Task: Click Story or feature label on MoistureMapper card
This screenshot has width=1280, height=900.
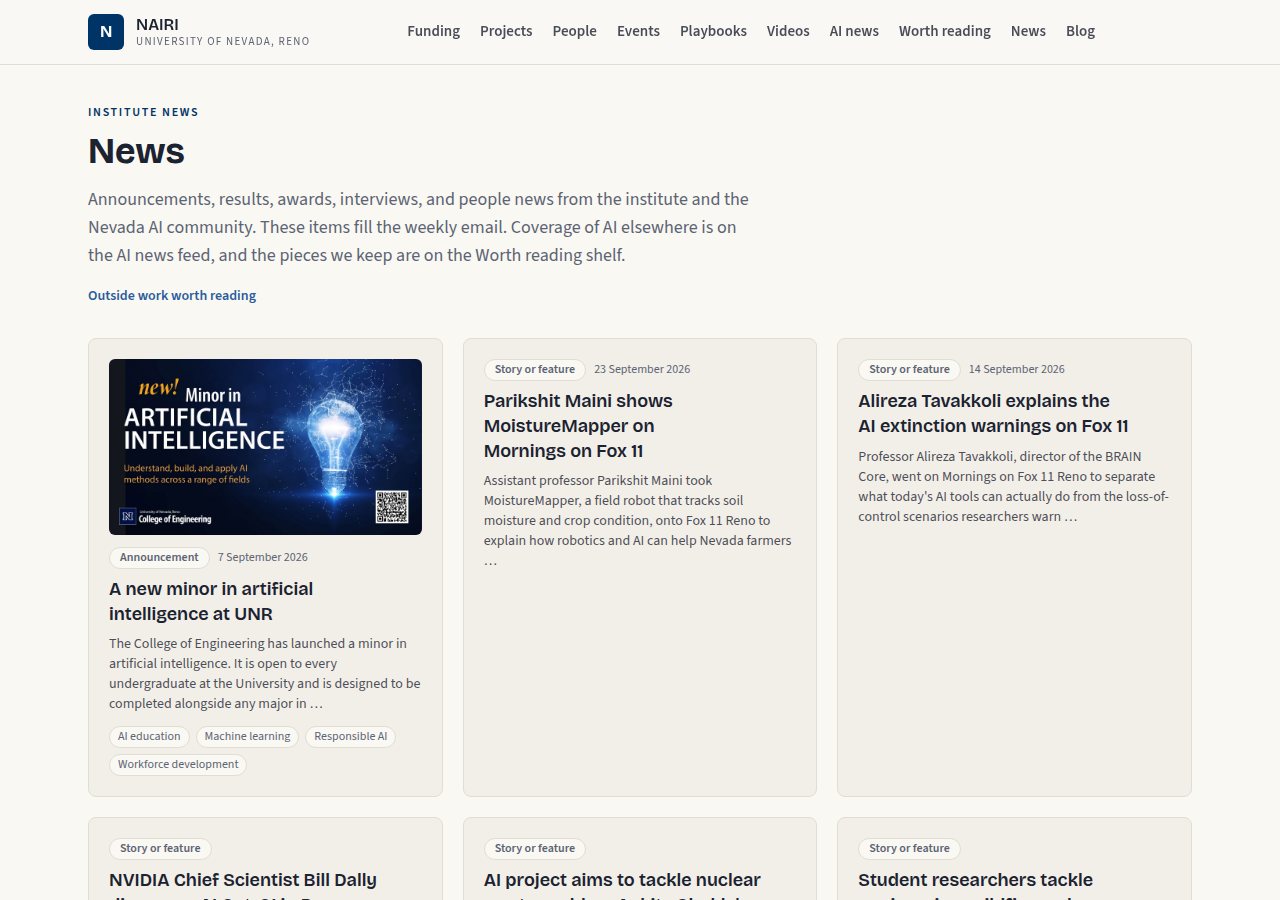Action: point(534,369)
